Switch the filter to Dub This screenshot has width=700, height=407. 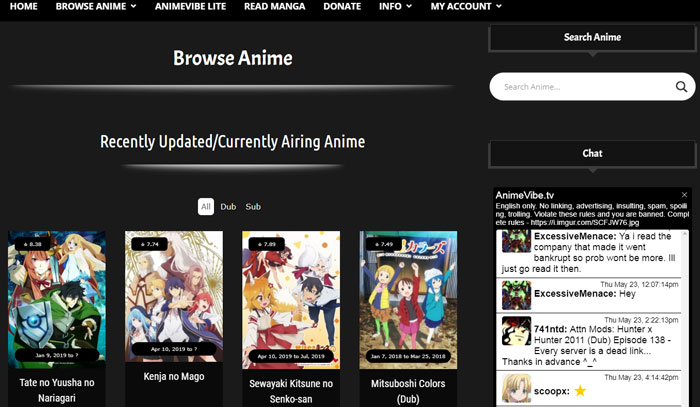pyautogui.click(x=229, y=207)
